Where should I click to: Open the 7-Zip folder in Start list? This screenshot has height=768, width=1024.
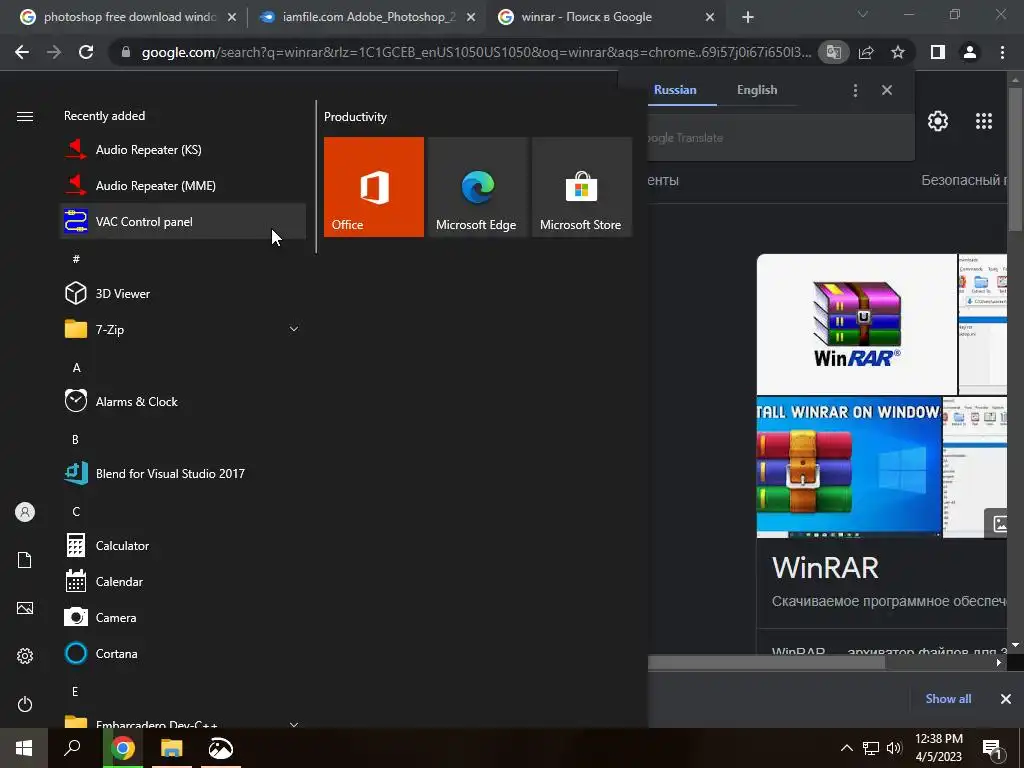tap(183, 329)
